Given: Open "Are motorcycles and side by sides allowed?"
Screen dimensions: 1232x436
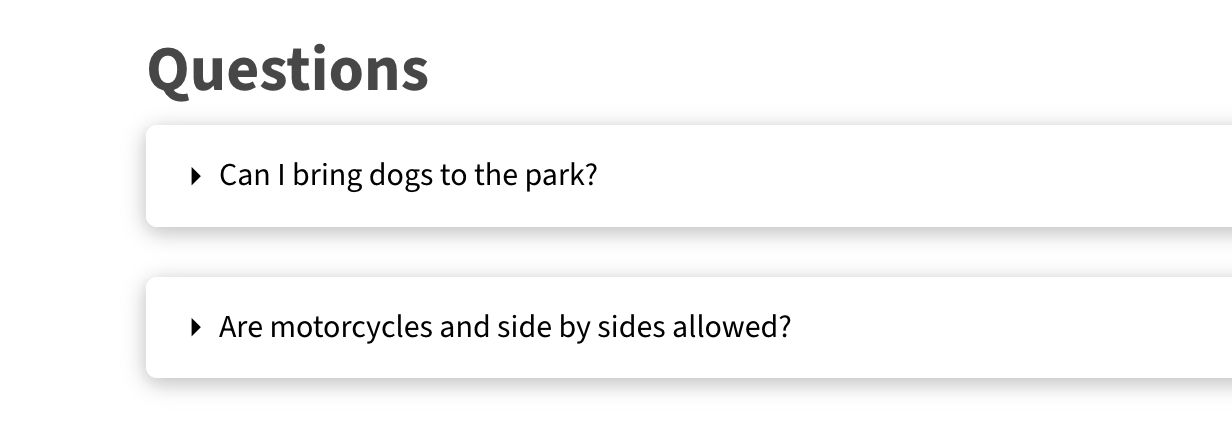Looking at the screenshot, I should tap(504, 328).
